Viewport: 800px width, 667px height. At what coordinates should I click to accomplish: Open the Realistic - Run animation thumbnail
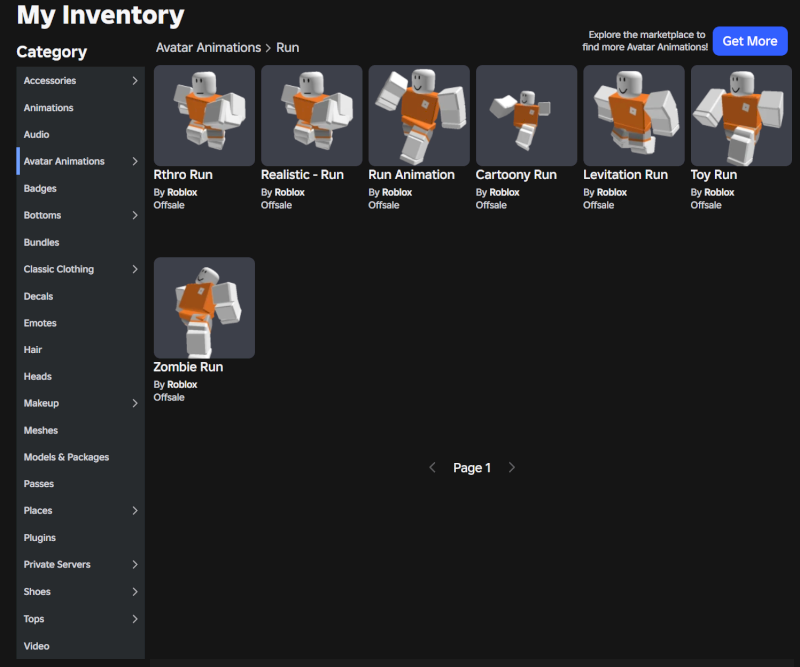pyautogui.click(x=312, y=115)
